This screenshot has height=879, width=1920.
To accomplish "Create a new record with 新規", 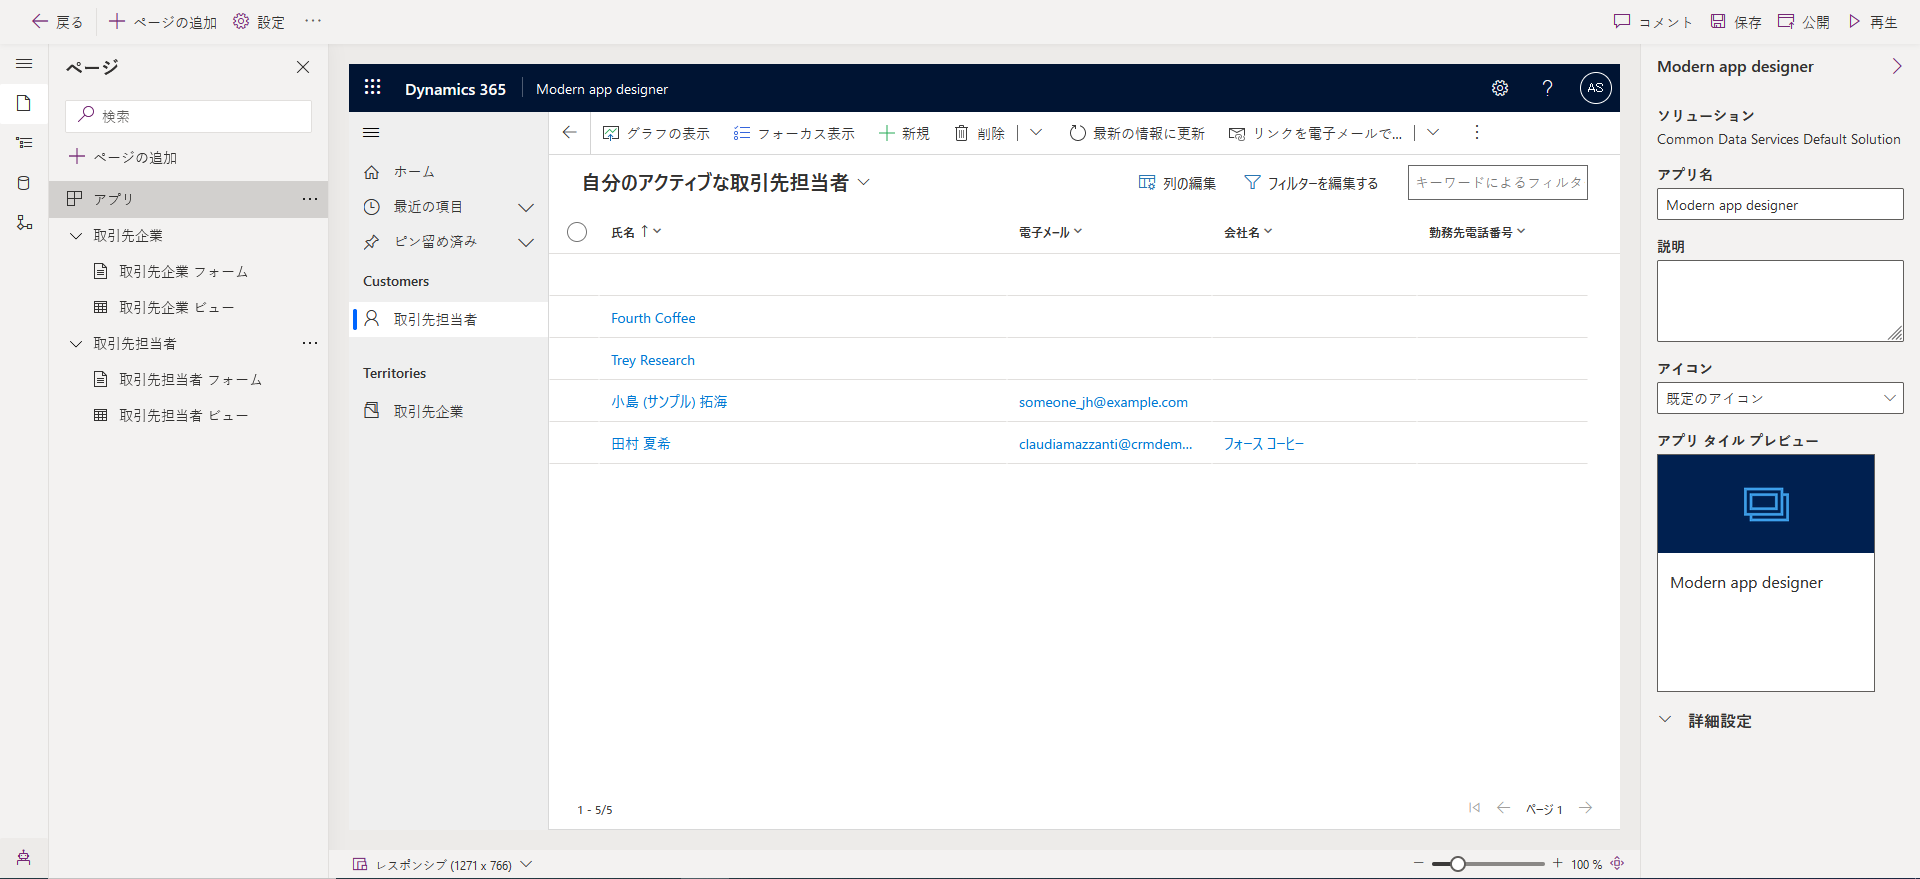I will click(904, 133).
